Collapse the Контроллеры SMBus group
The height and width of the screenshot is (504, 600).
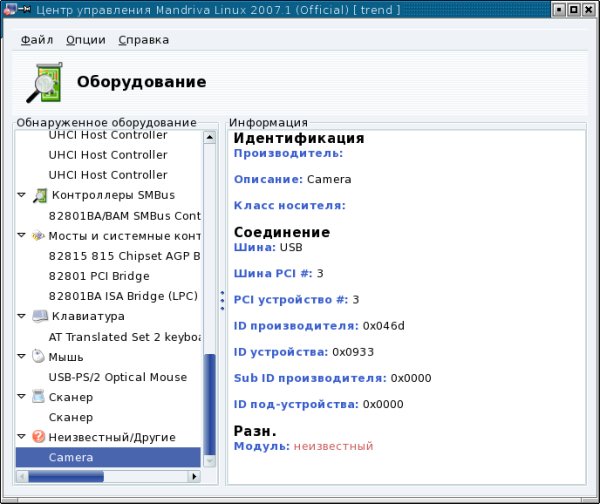[22, 195]
